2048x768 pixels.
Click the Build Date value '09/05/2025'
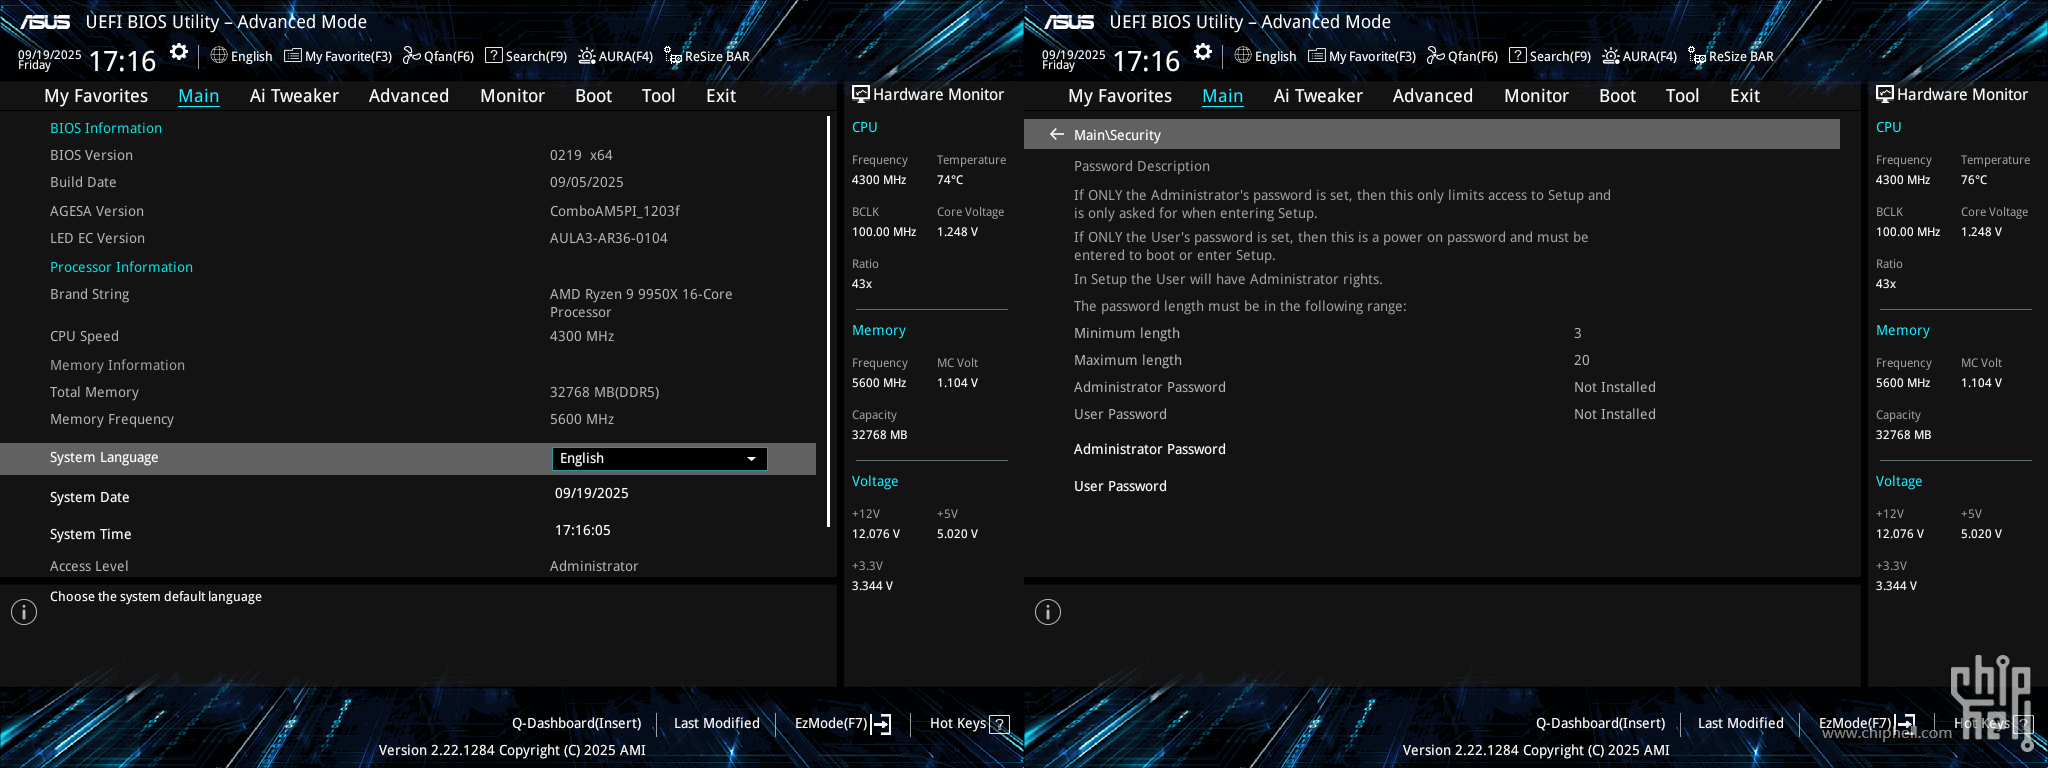587,182
